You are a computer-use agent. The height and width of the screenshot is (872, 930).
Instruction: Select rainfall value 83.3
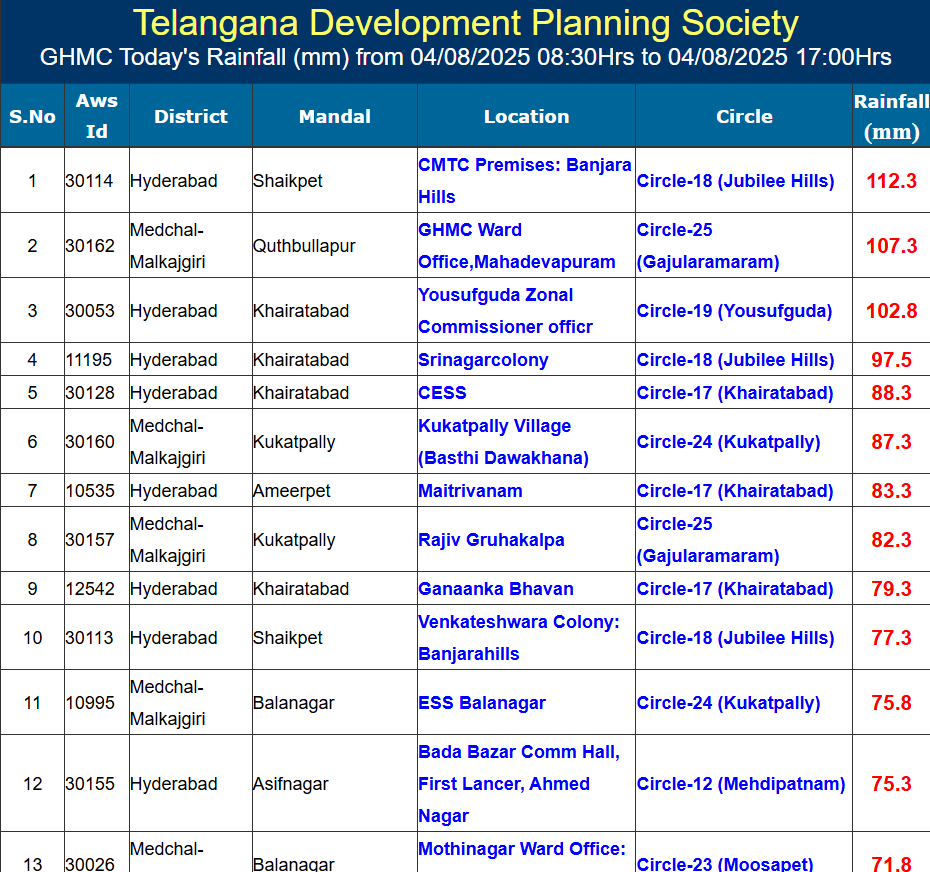point(891,491)
